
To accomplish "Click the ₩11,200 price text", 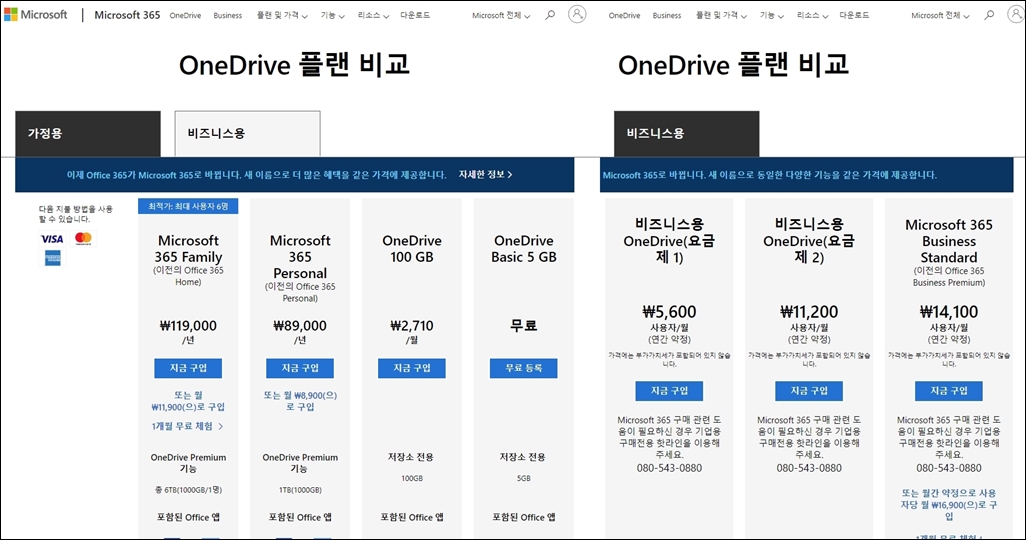I will click(x=809, y=312).
